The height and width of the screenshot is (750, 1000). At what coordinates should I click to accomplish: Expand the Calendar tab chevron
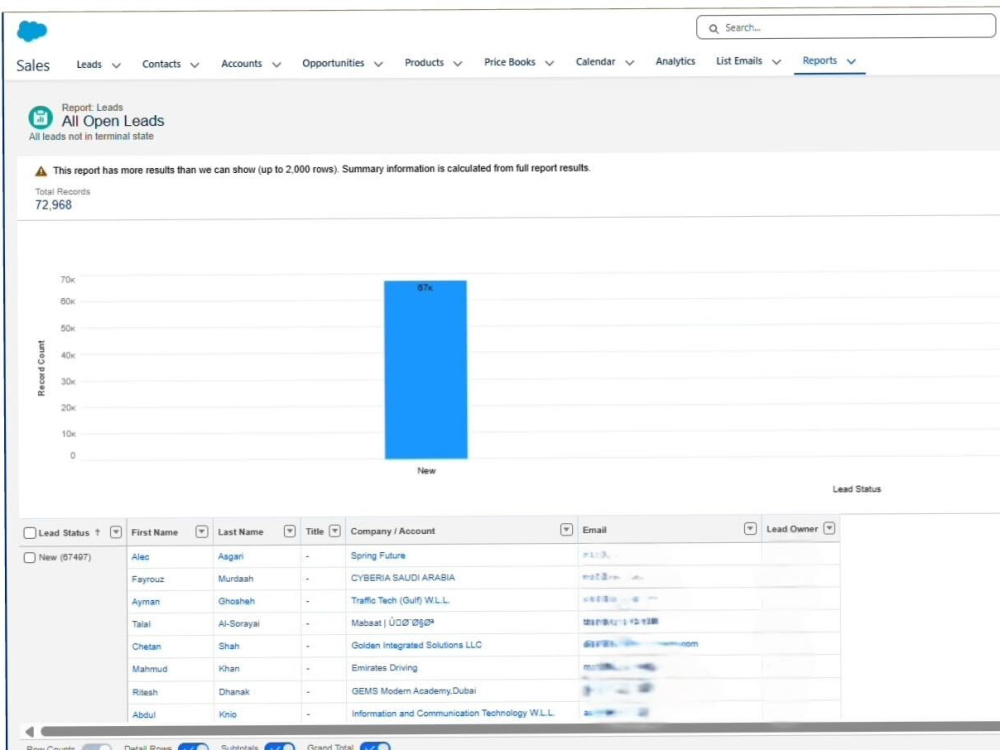(629, 62)
